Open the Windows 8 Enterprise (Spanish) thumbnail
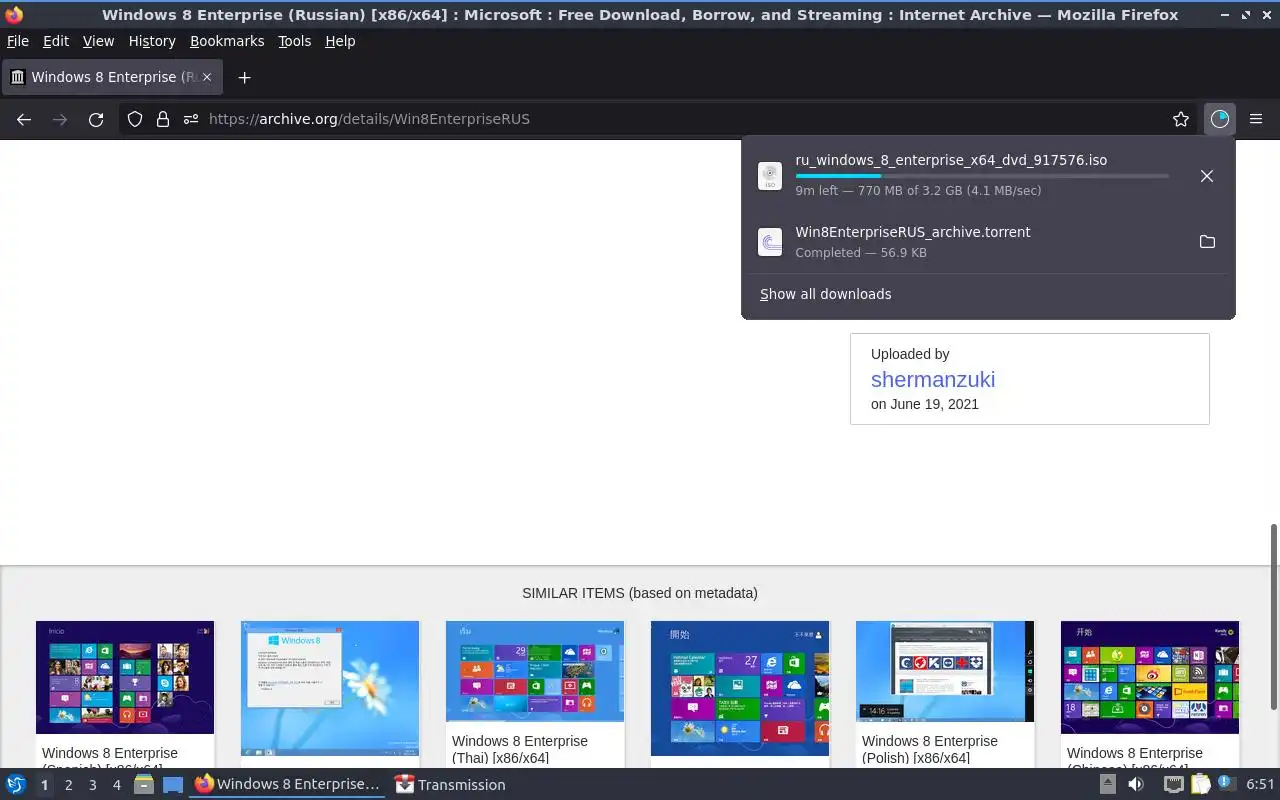The width and height of the screenshot is (1280, 800). (125, 677)
